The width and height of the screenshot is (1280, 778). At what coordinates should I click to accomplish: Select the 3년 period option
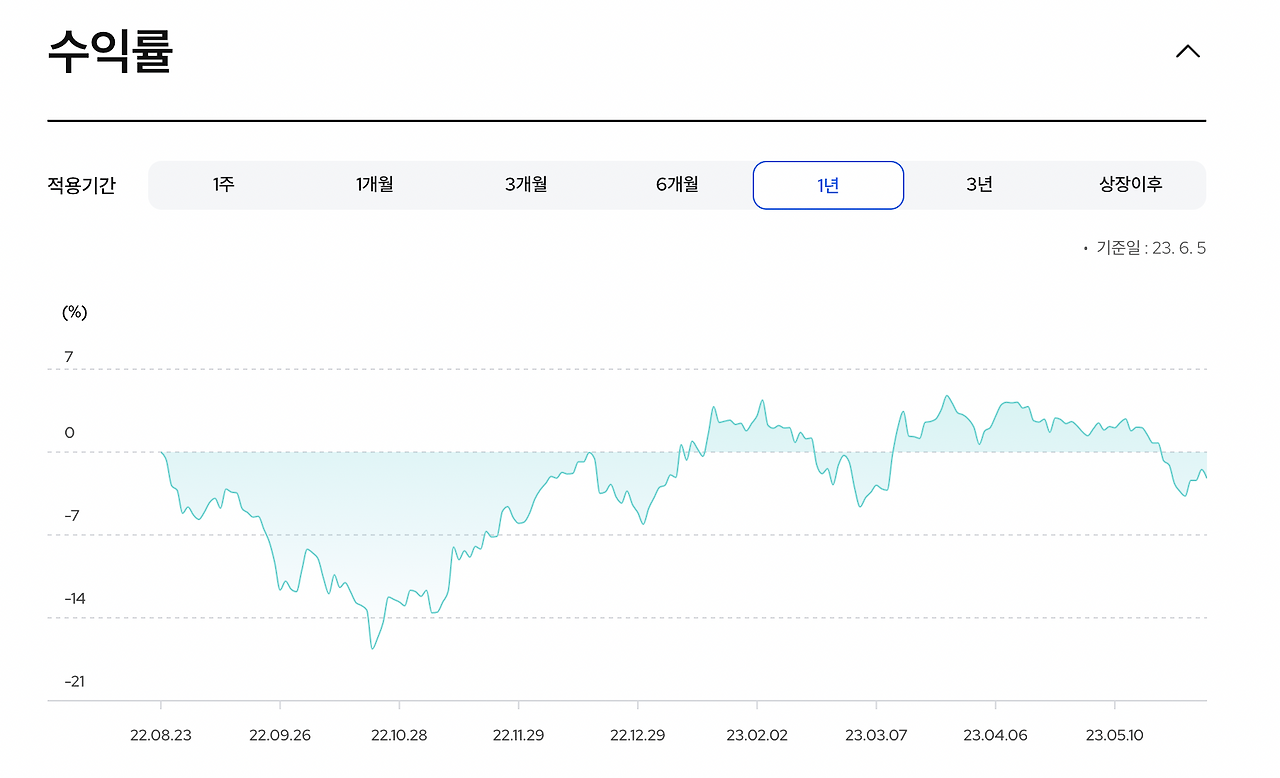[x=979, y=184]
